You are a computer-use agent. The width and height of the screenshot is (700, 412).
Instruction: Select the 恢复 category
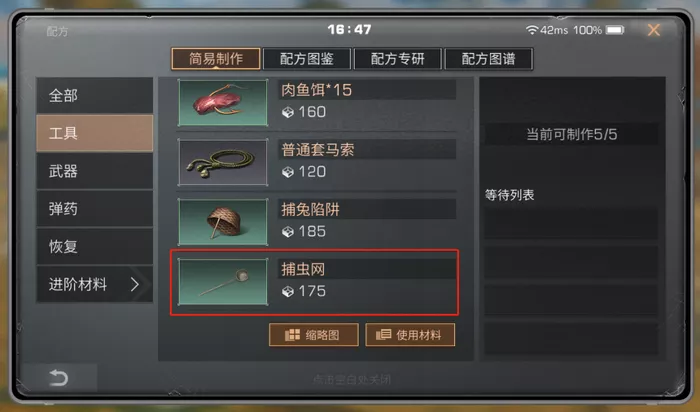click(x=95, y=246)
